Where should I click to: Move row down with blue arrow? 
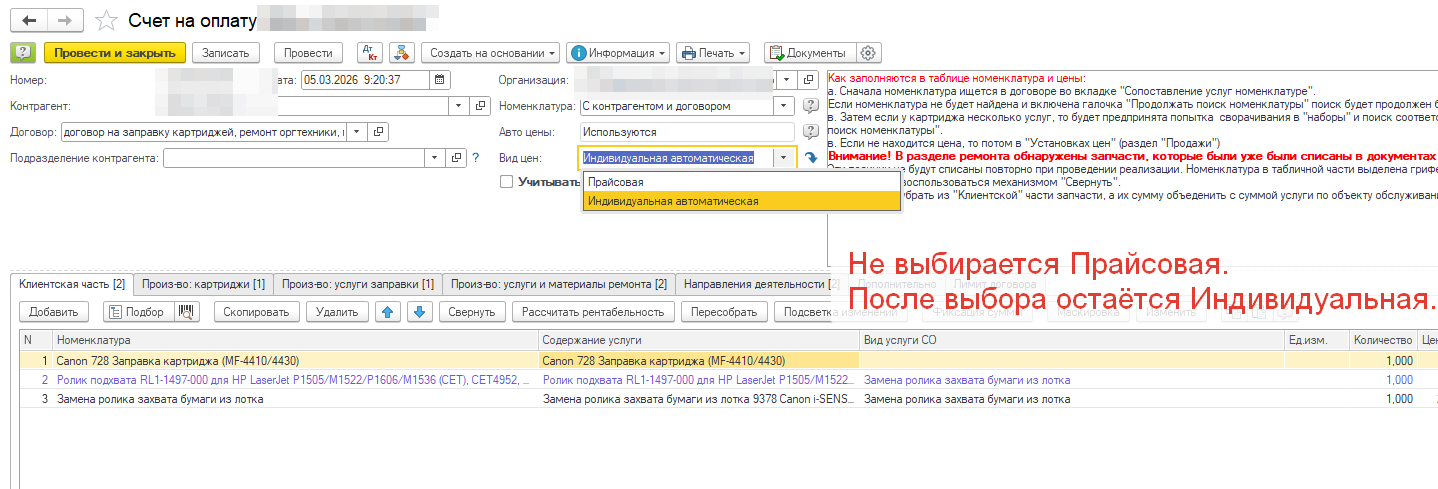coord(418,312)
